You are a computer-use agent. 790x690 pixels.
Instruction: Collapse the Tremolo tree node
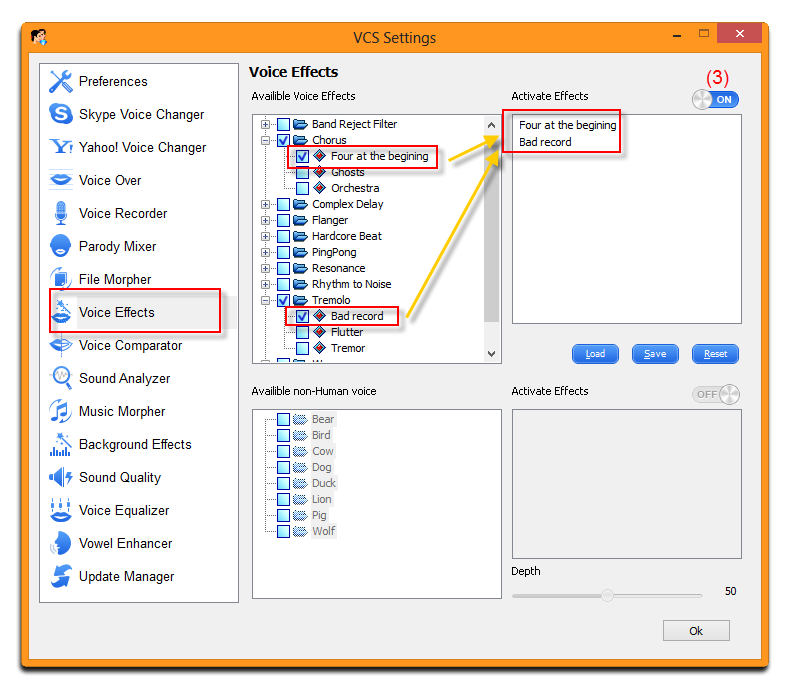coord(266,300)
